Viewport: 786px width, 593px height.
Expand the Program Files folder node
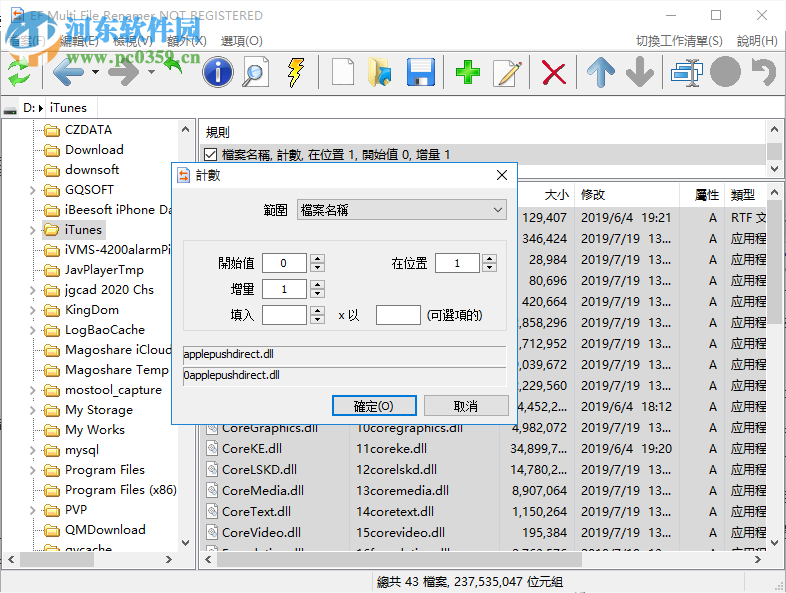pyautogui.click(x=33, y=470)
